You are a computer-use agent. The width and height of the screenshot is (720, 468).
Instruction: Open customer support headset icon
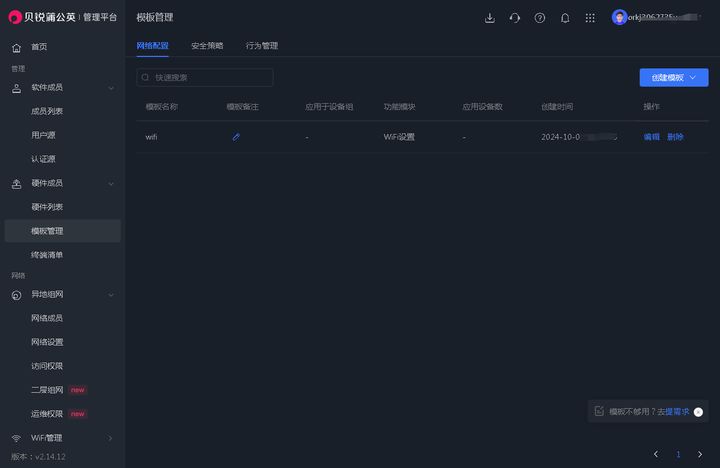click(514, 18)
